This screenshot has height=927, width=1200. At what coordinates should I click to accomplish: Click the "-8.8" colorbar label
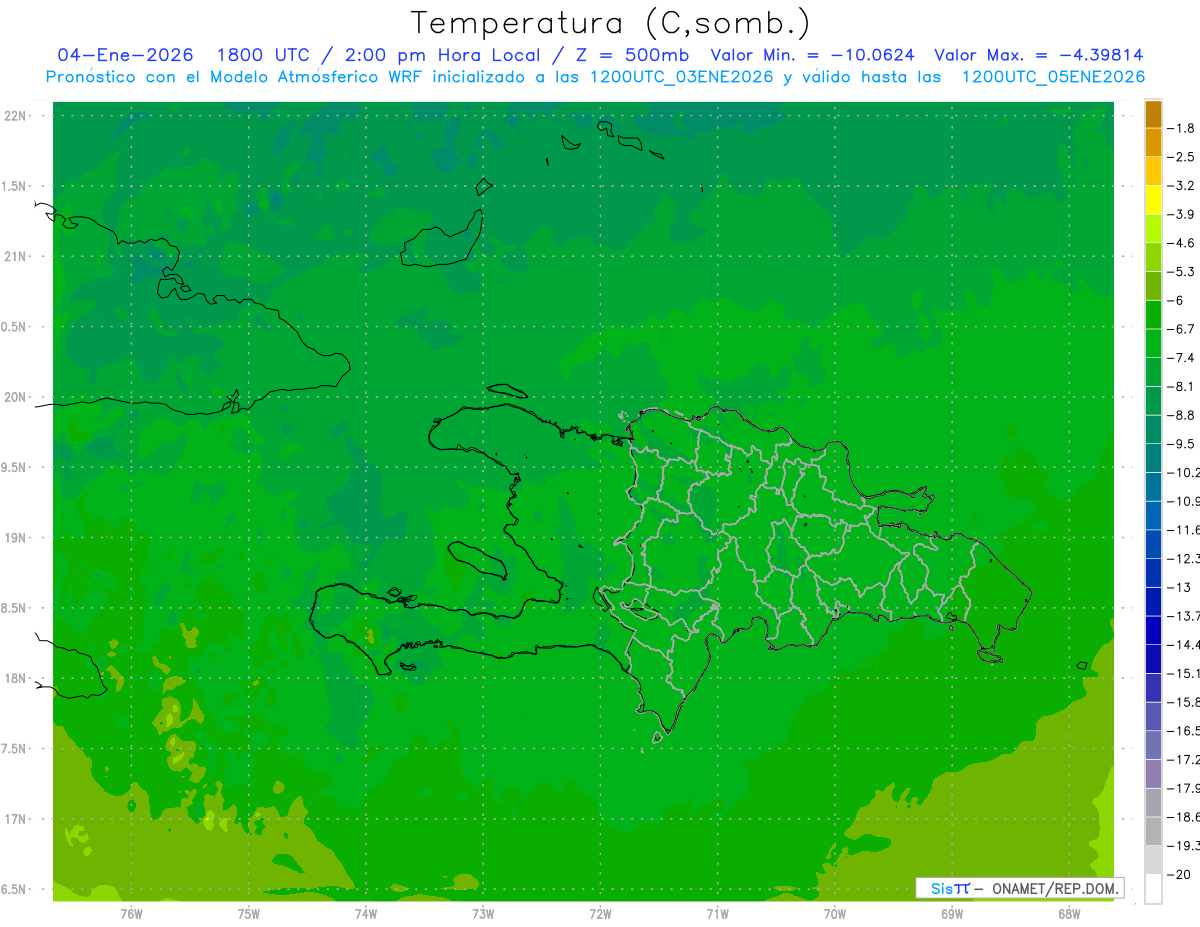click(x=1183, y=415)
